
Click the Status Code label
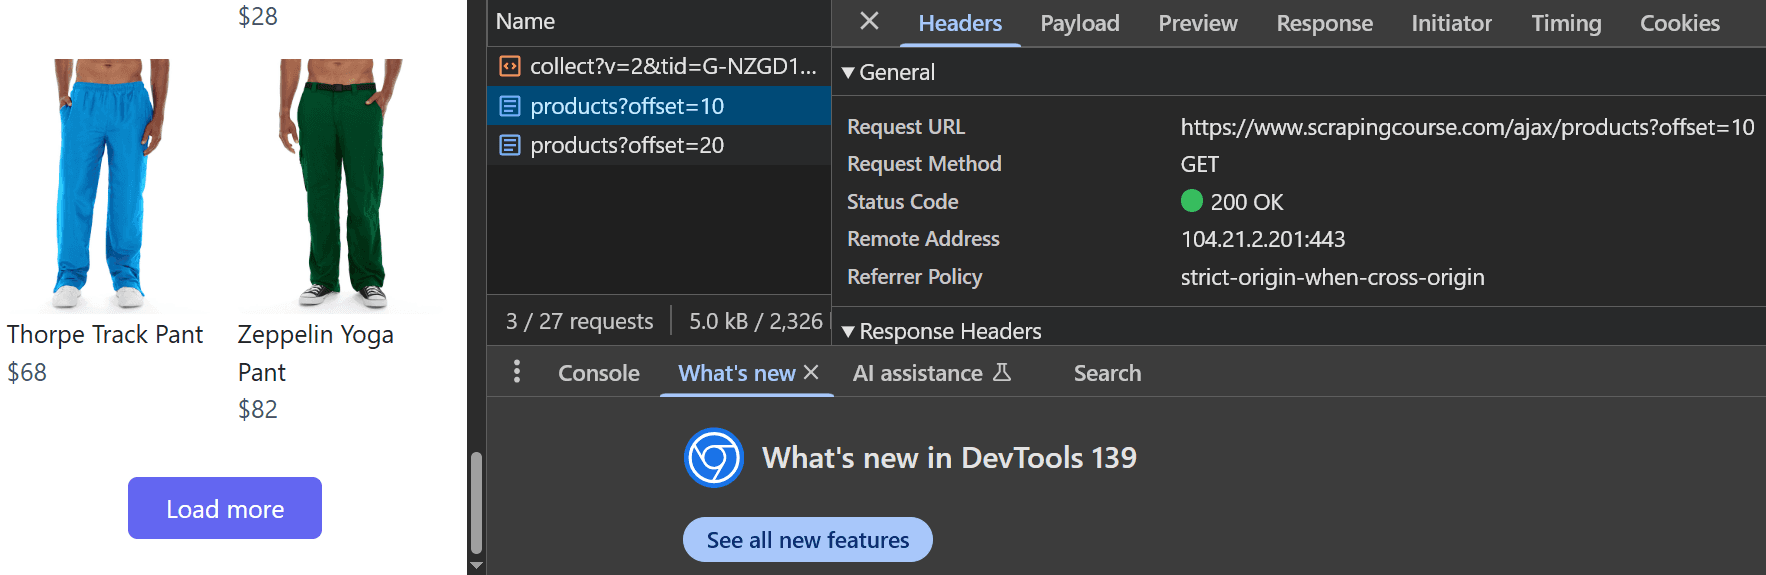click(x=903, y=202)
